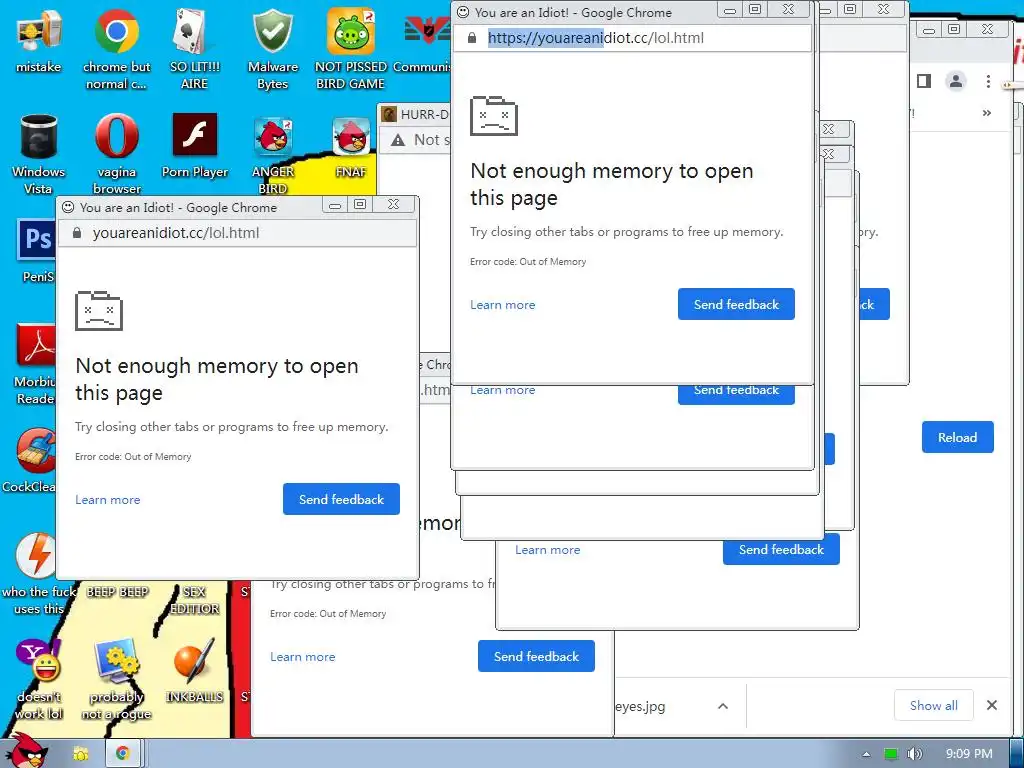1024x768 pixels.
Task: Click the sad folder icon in top popup
Action: [494, 116]
